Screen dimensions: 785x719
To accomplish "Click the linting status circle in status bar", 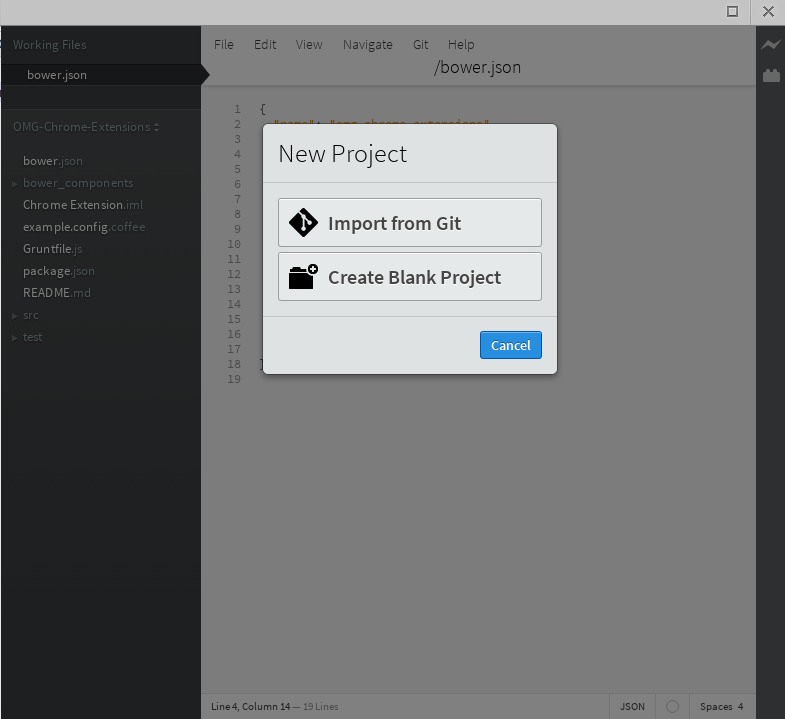I will pyautogui.click(x=672, y=706).
